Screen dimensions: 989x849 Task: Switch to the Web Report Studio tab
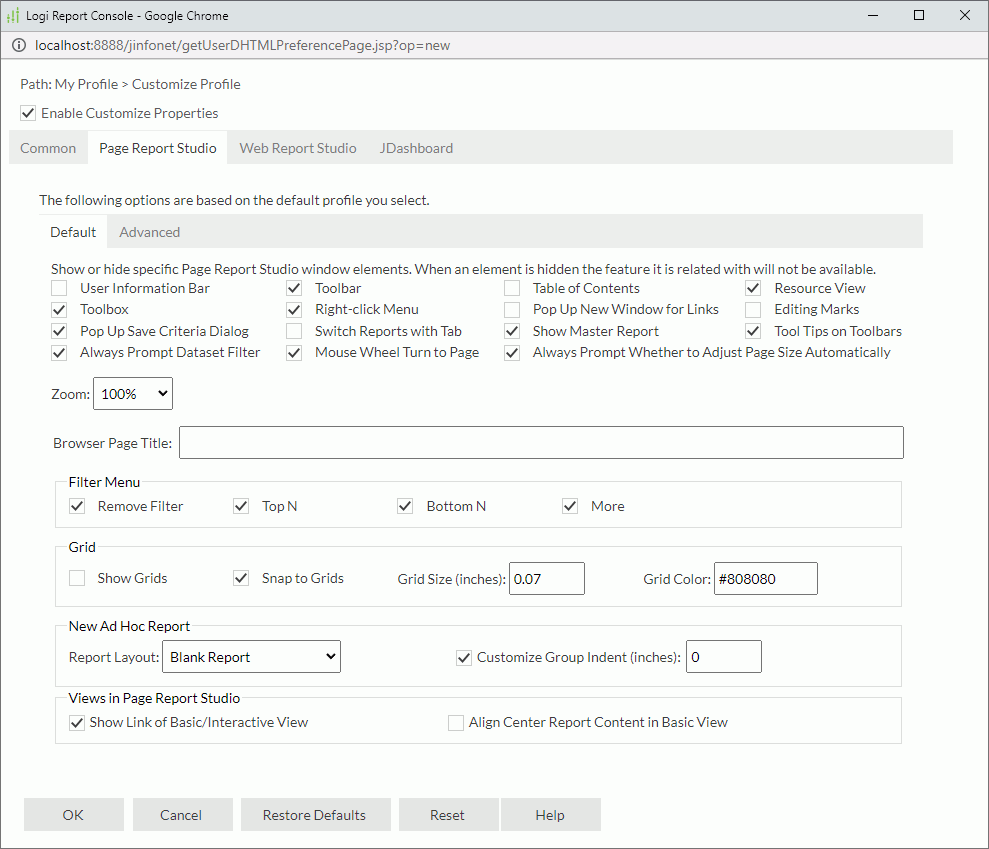point(297,147)
